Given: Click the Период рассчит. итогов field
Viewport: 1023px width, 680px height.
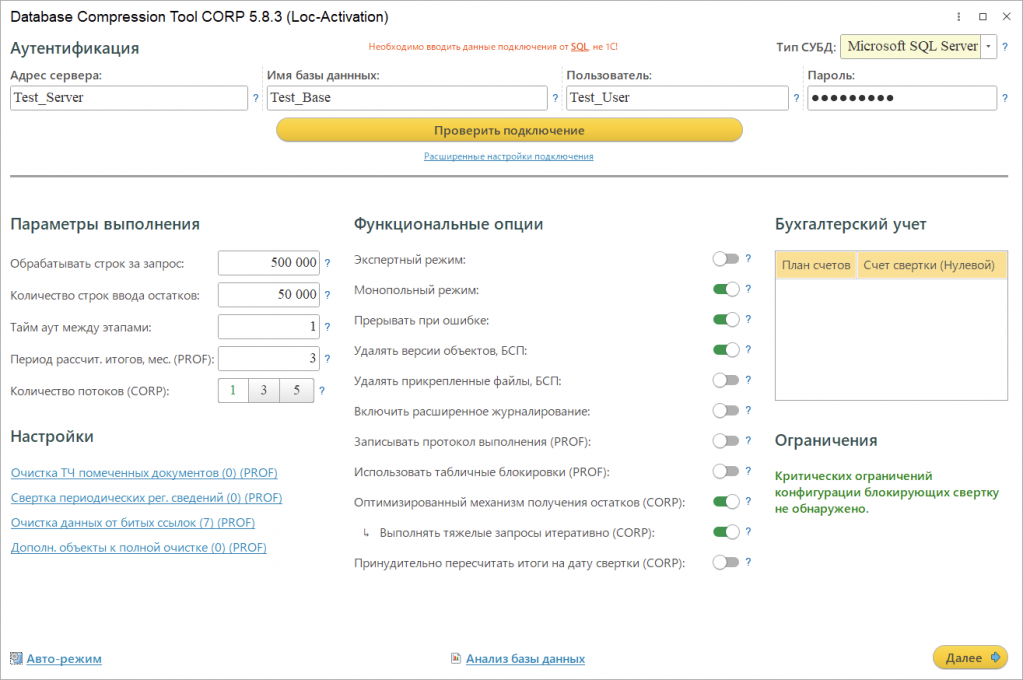Looking at the screenshot, I should click(x=269, y=358).
